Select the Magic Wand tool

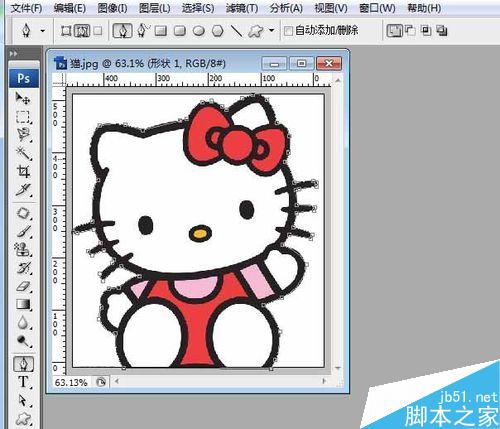pos(23,153)
